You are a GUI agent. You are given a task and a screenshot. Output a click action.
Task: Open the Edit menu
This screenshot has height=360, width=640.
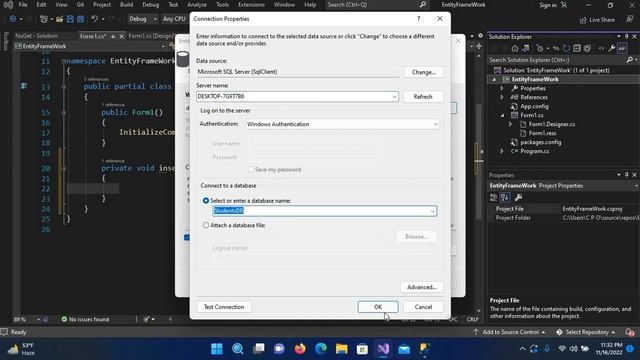coord(41,5)
